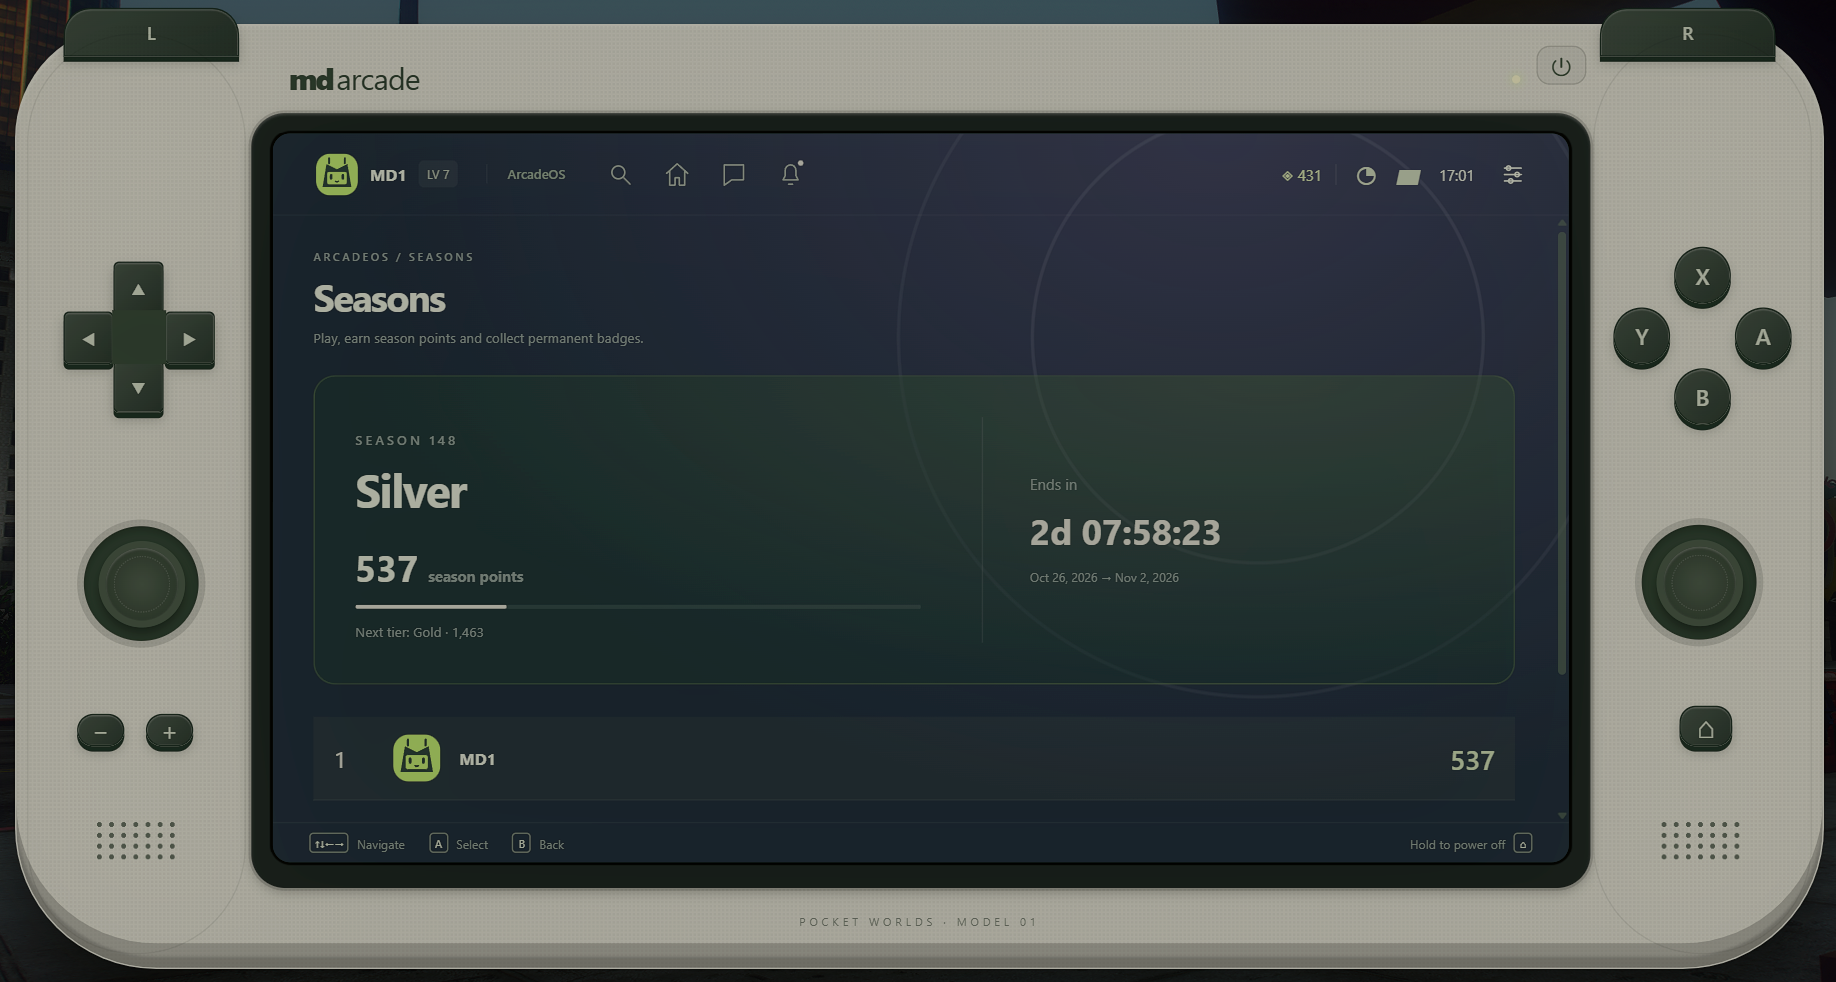This screenshot has height=982, width=1836.
Task: Click the A face button
Action: [x=1763, y=338]
